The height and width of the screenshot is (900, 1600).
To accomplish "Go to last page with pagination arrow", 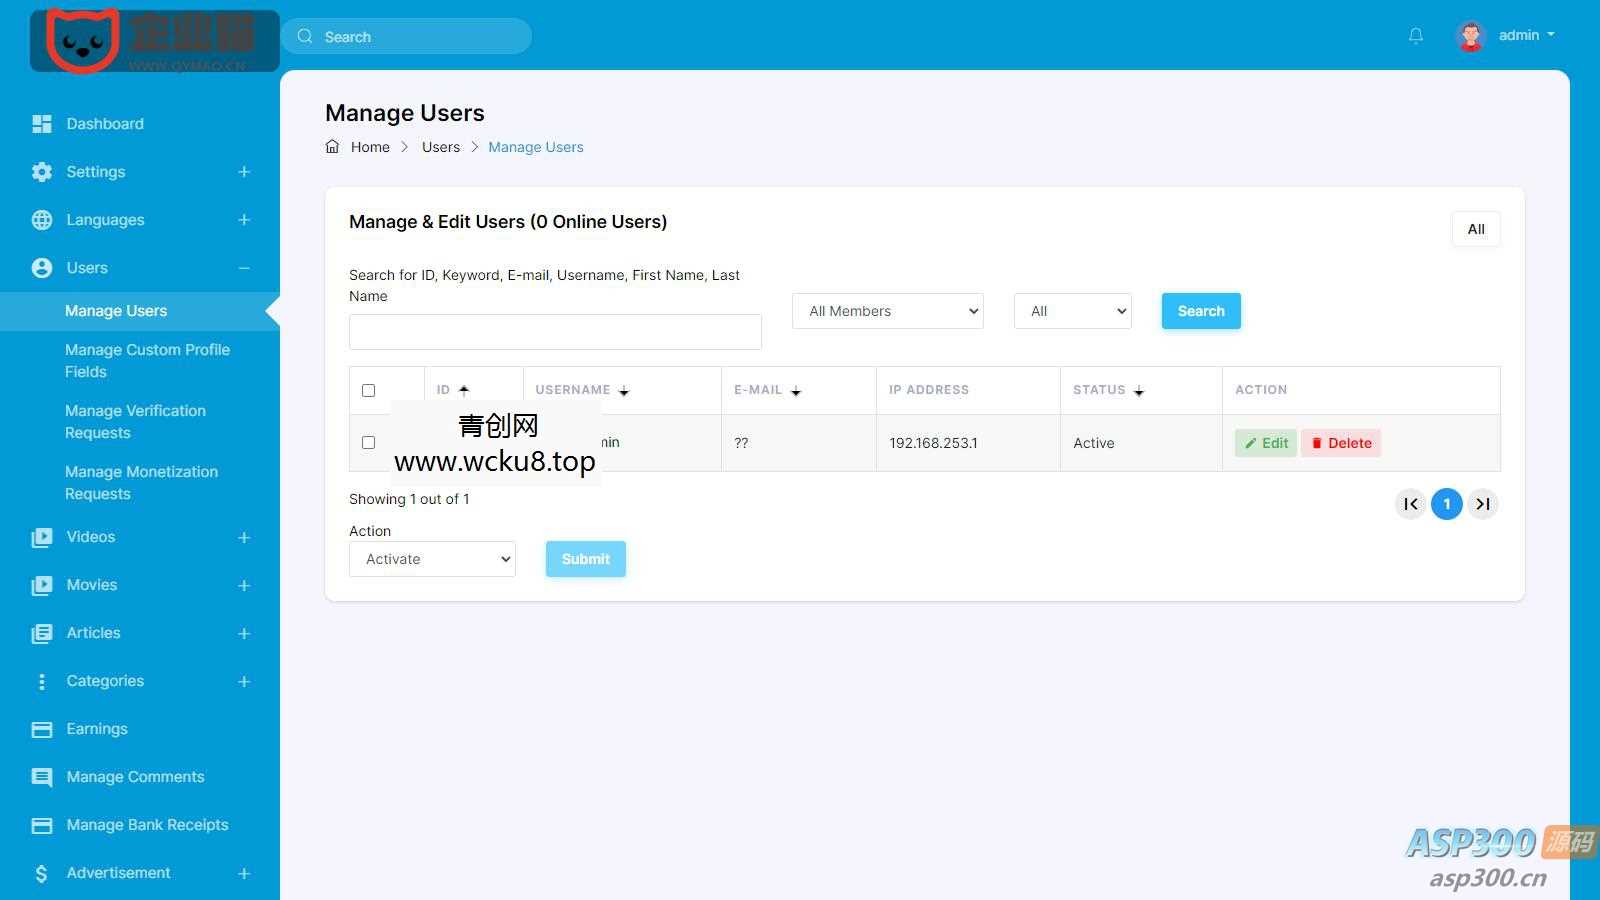I will coord(1483,504).
